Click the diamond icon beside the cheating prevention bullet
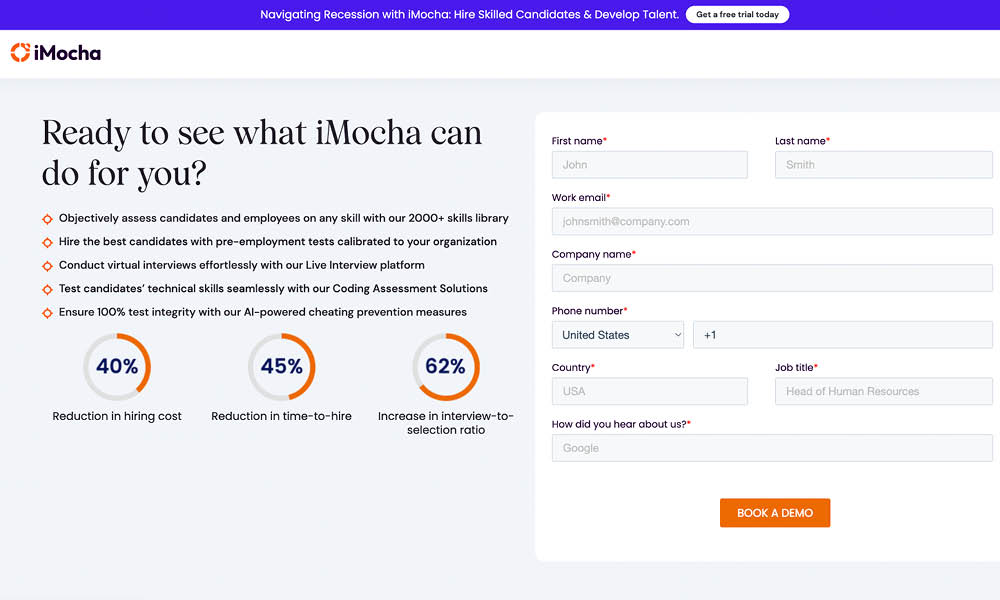Image resolution: width=1000 pixels, height=600 pixels. coord(47,312)
